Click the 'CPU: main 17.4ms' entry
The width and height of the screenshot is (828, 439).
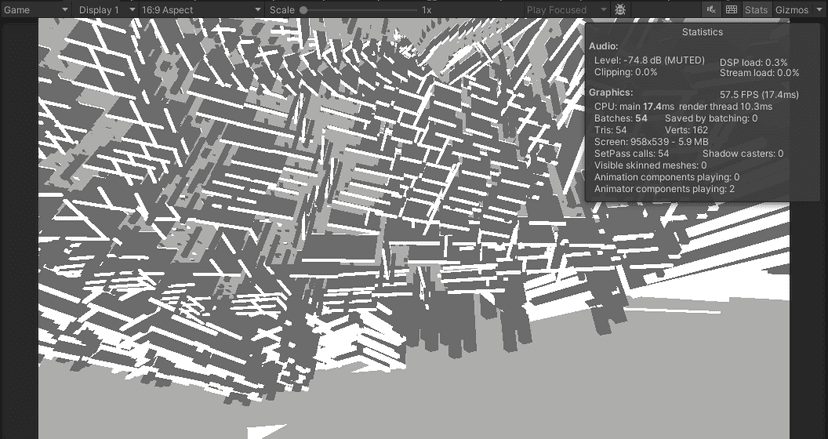(634, 107)
